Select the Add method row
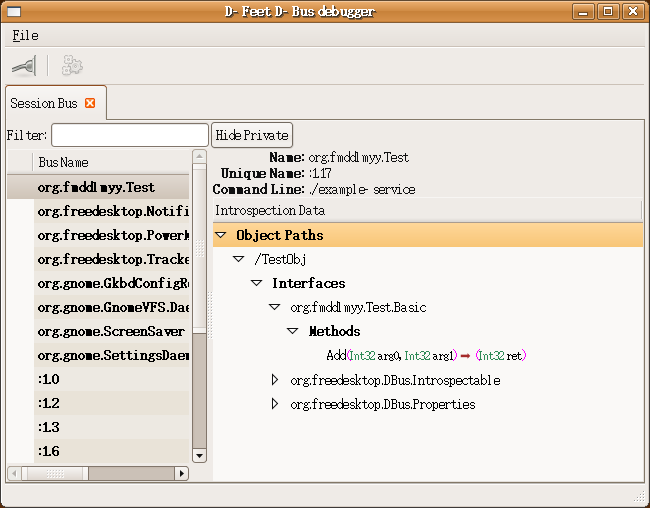The image size is (650, 508). (426, 355)
